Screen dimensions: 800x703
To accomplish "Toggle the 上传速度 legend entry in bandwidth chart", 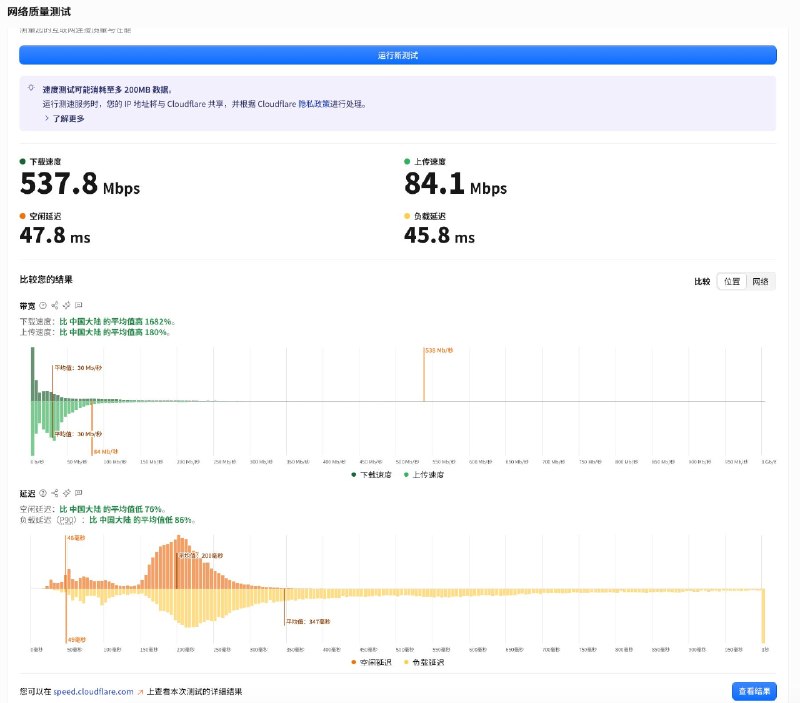I will pos(424,475).
